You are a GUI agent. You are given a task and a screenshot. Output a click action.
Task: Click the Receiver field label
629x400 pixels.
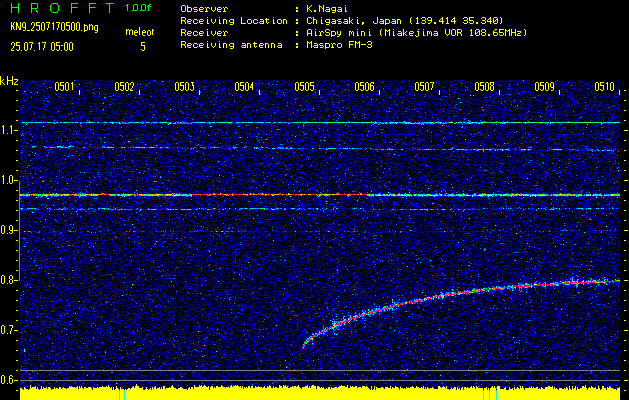[x=204, y=33]
